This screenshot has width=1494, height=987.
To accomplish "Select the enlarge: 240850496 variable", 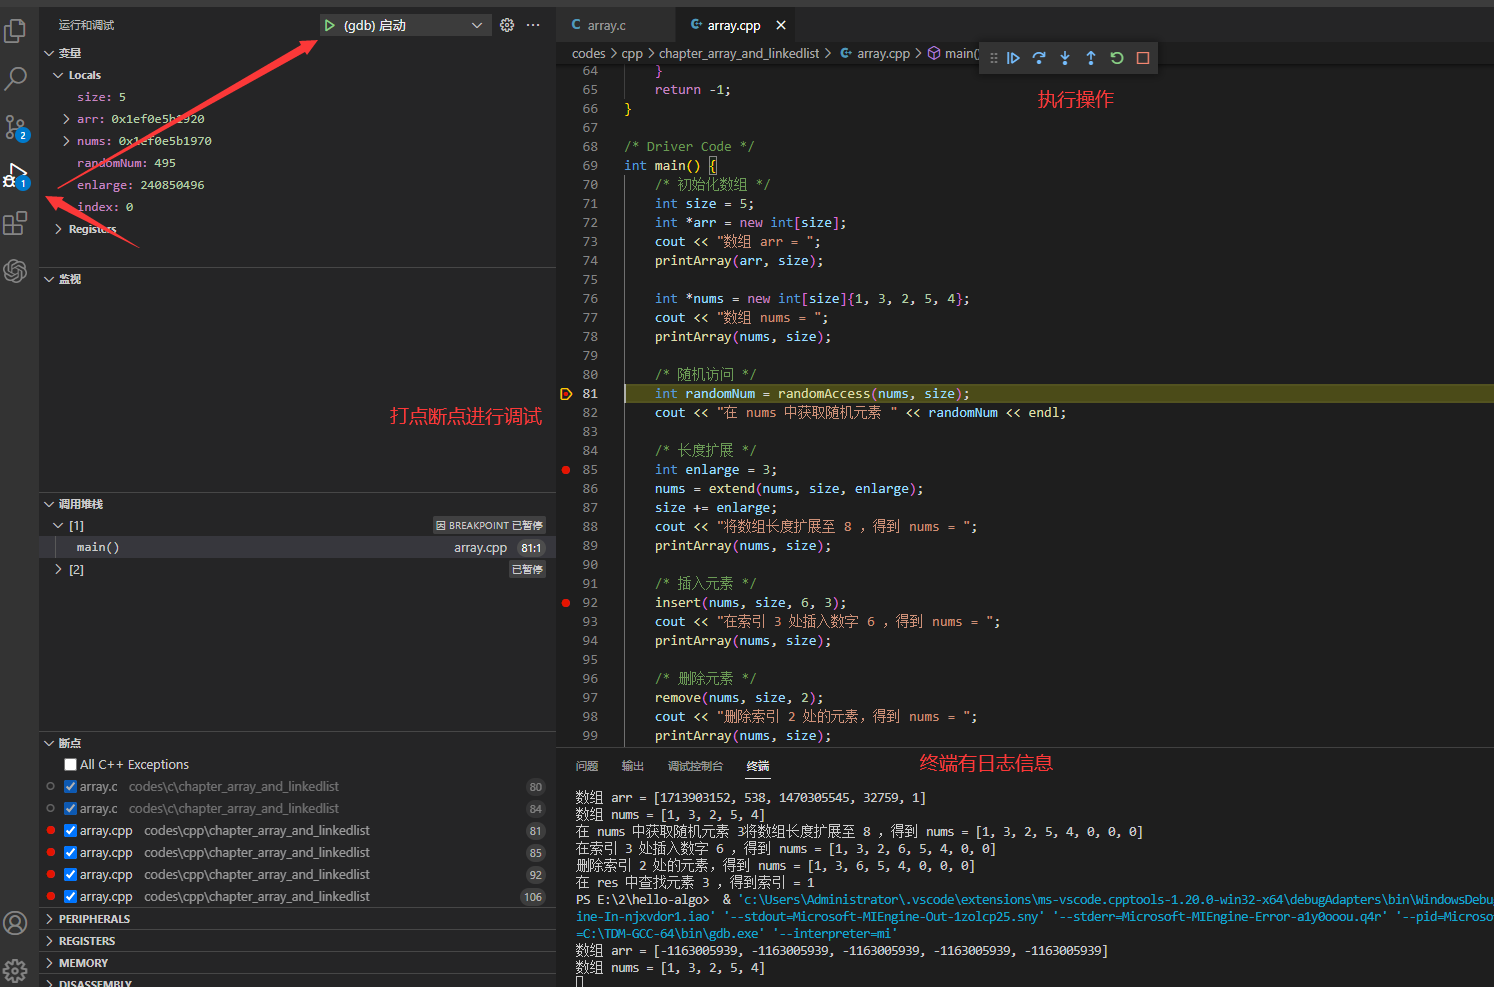I will point(297,185).
